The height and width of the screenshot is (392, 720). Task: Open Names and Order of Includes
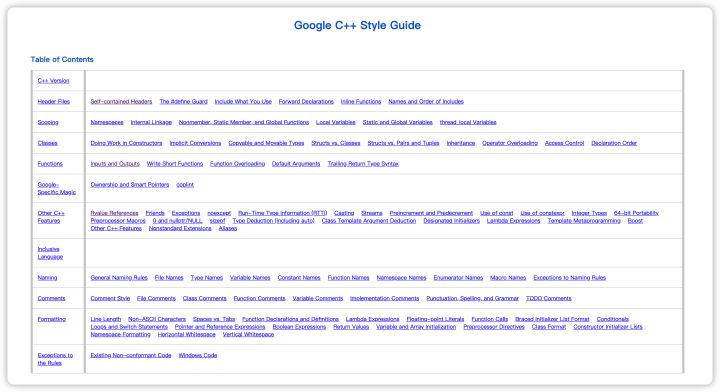click(426, 101)
